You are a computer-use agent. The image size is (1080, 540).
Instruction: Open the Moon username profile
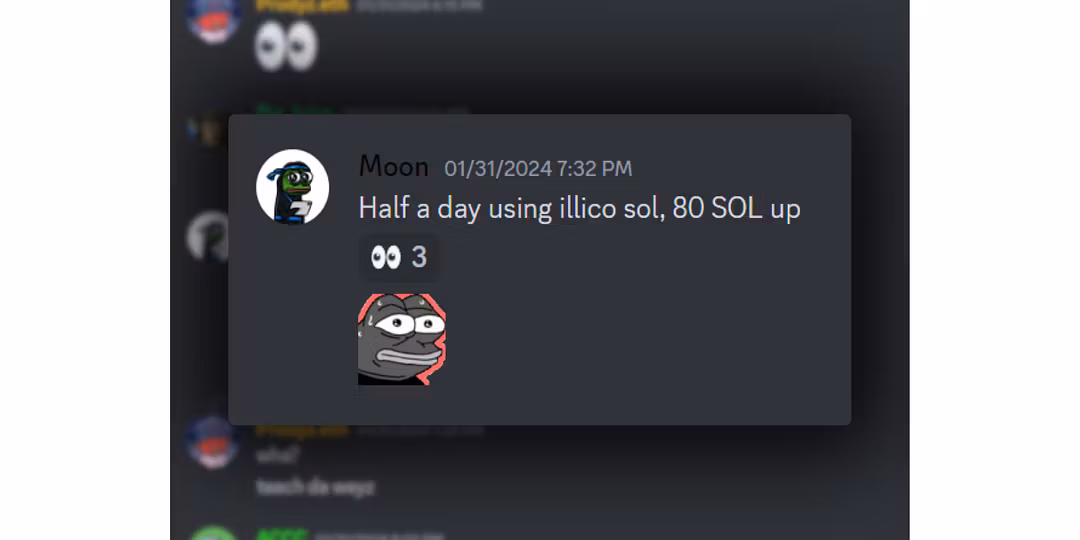[393, 167]
